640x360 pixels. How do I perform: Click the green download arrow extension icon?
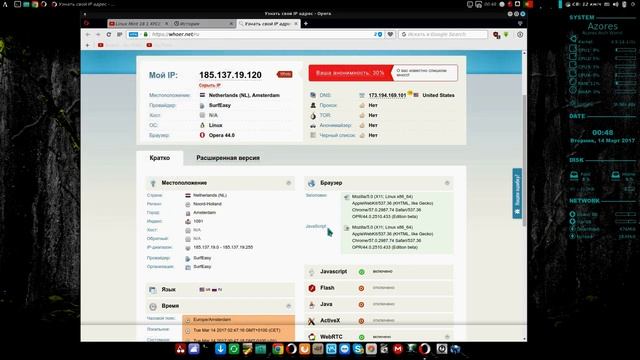coord(506,35)
